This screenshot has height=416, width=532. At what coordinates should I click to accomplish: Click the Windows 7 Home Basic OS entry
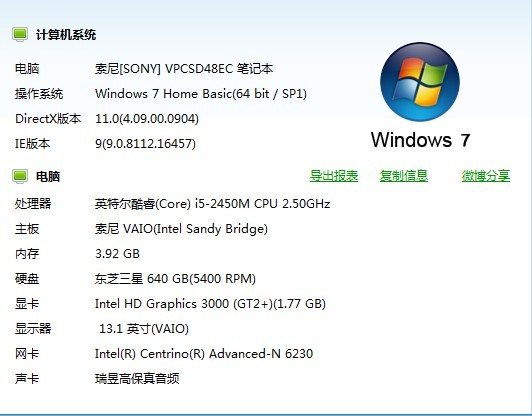point(201,94)
